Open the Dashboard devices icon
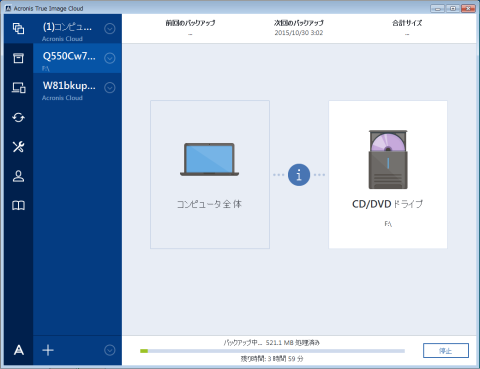 (18, 88)
